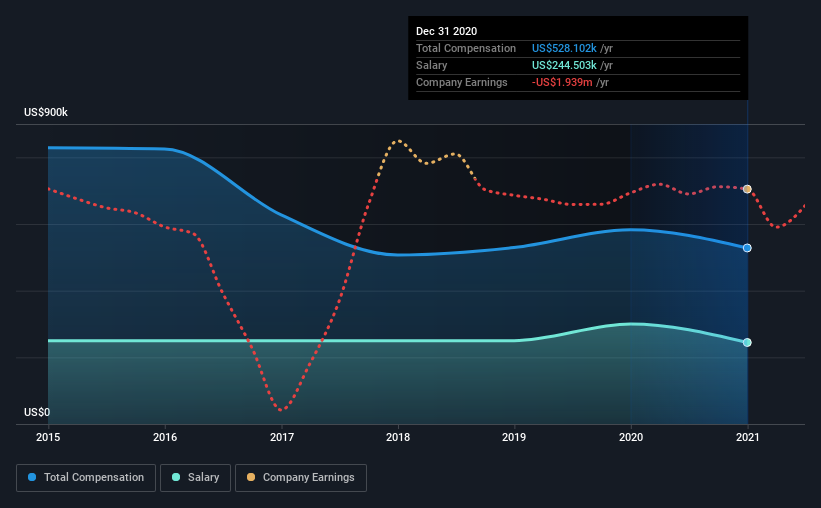The width and height of the screenshot is (821, 508).
Task: Click the Salary data point at 2021
Action: [x=747, y=343]
